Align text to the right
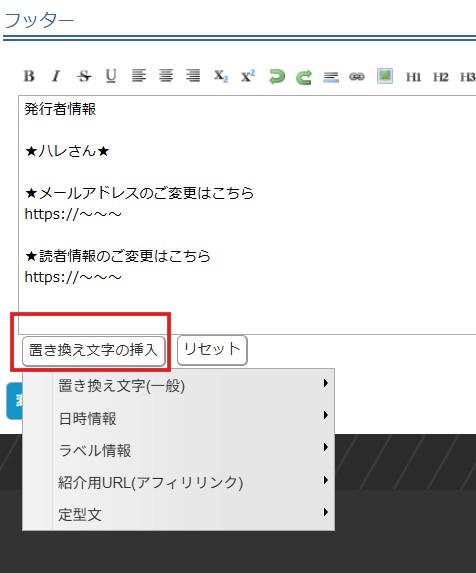The width and height of the screenshot is (476, 573). click(193, 76)
